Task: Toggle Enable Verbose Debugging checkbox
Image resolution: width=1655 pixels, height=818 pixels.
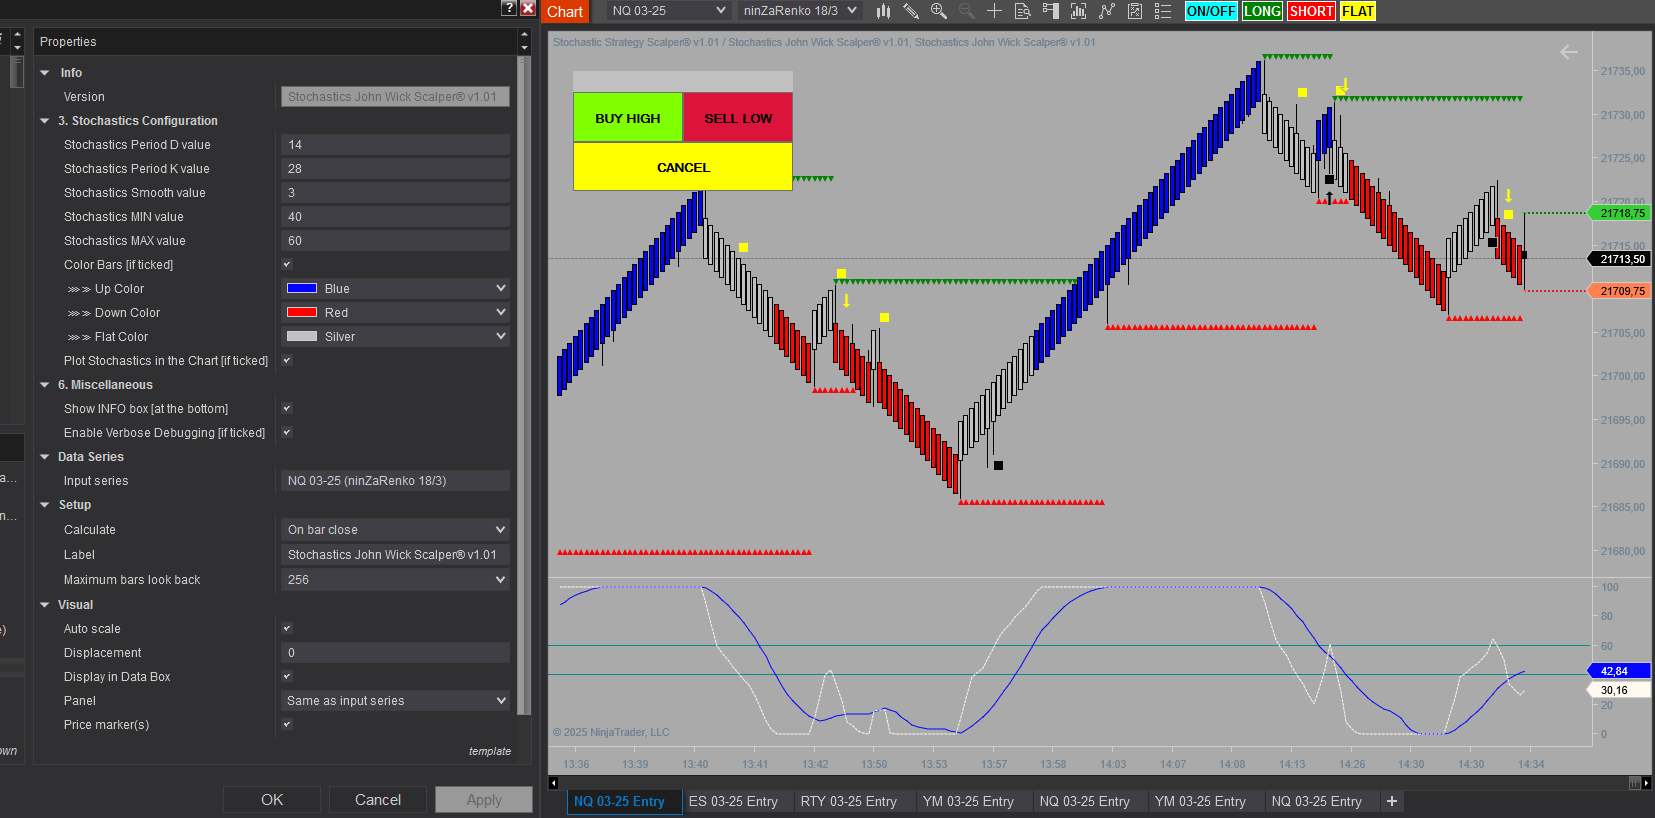Action: point(287,433)
